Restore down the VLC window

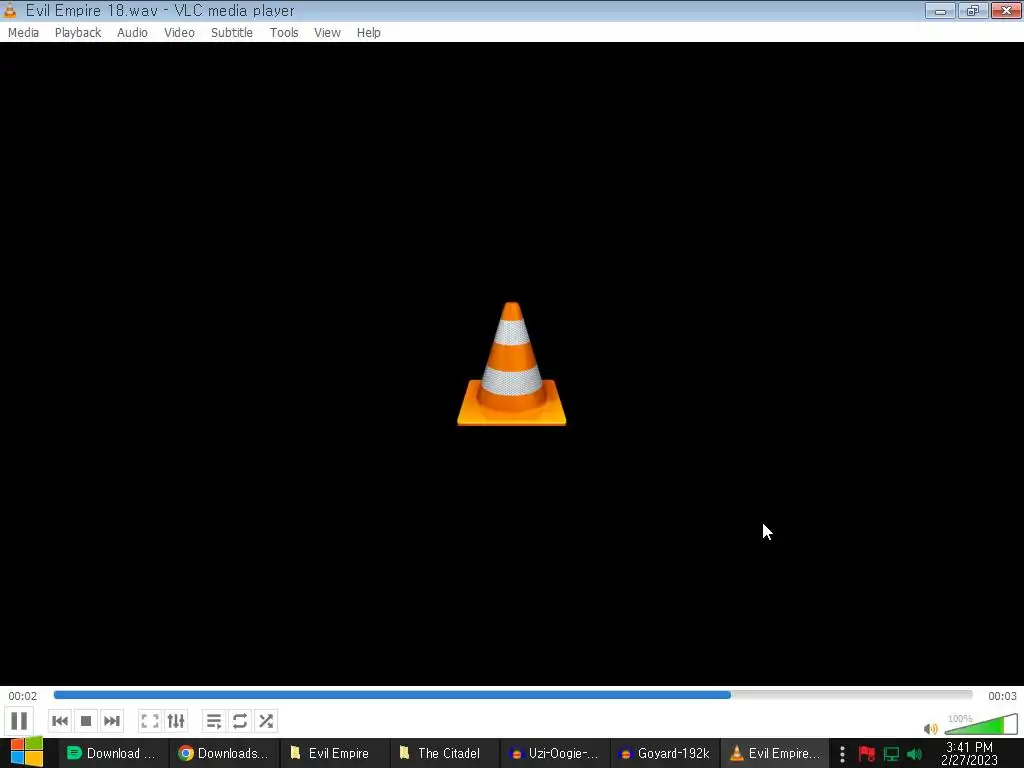(973, 10)
